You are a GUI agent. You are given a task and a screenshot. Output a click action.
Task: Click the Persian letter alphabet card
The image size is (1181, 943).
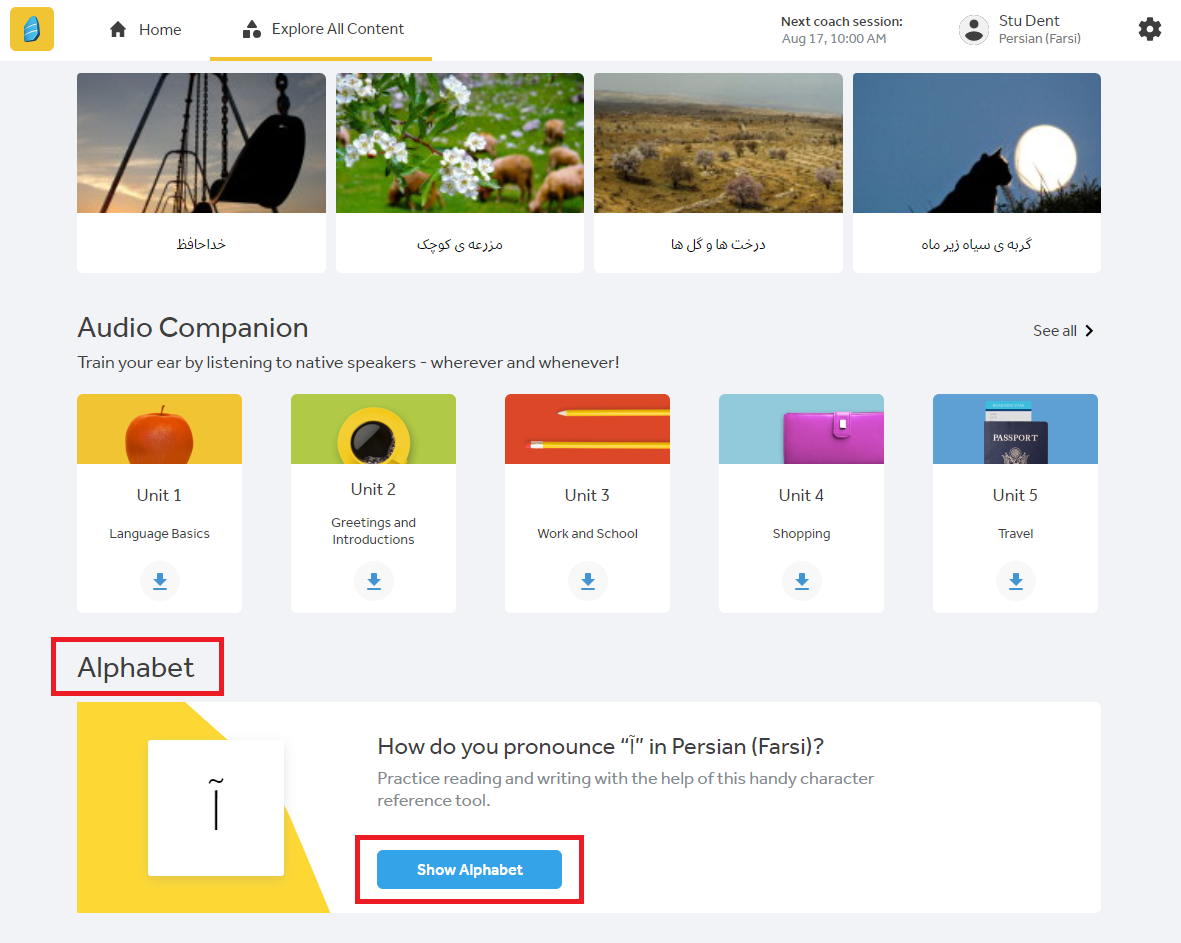(x=216, y=808)
